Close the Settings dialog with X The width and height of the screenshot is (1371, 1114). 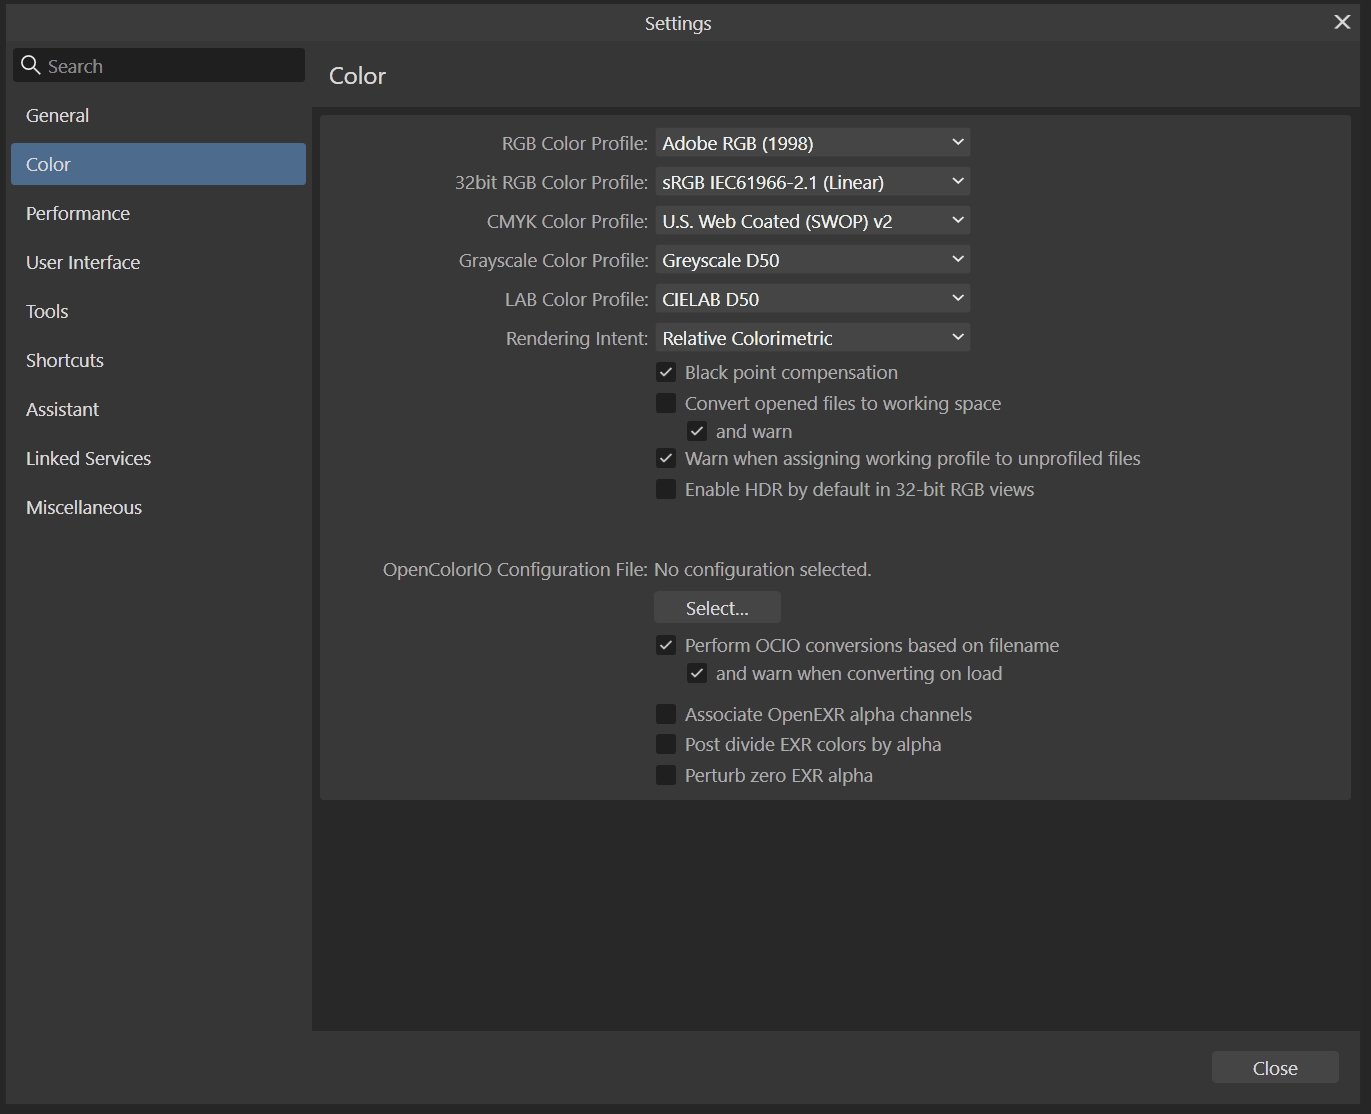1342,23
